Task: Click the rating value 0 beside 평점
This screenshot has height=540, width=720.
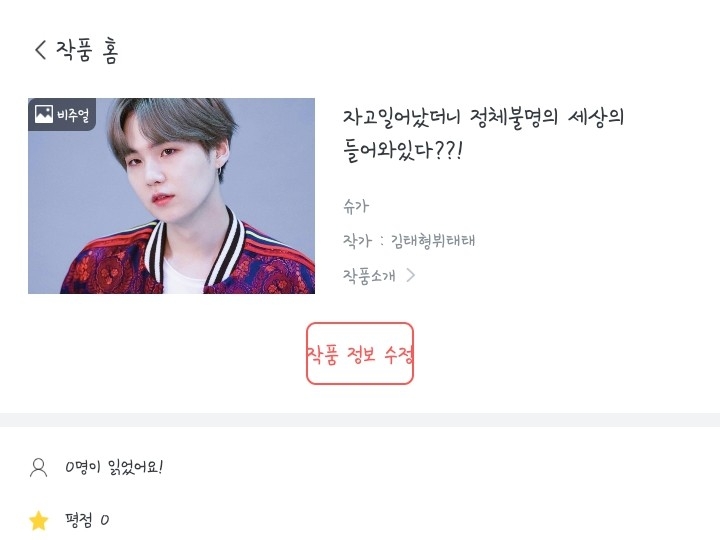Action: point(105,520)
